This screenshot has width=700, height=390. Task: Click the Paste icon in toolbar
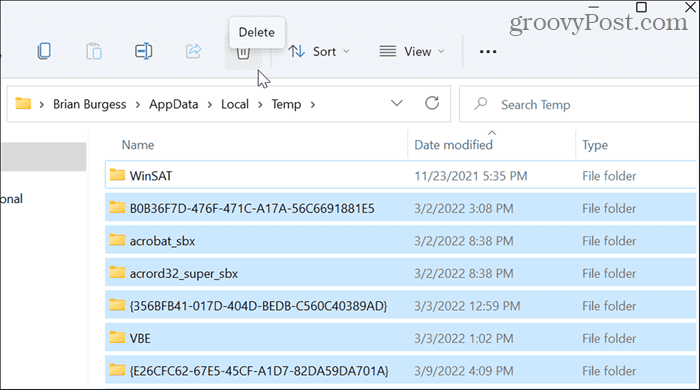94,51
